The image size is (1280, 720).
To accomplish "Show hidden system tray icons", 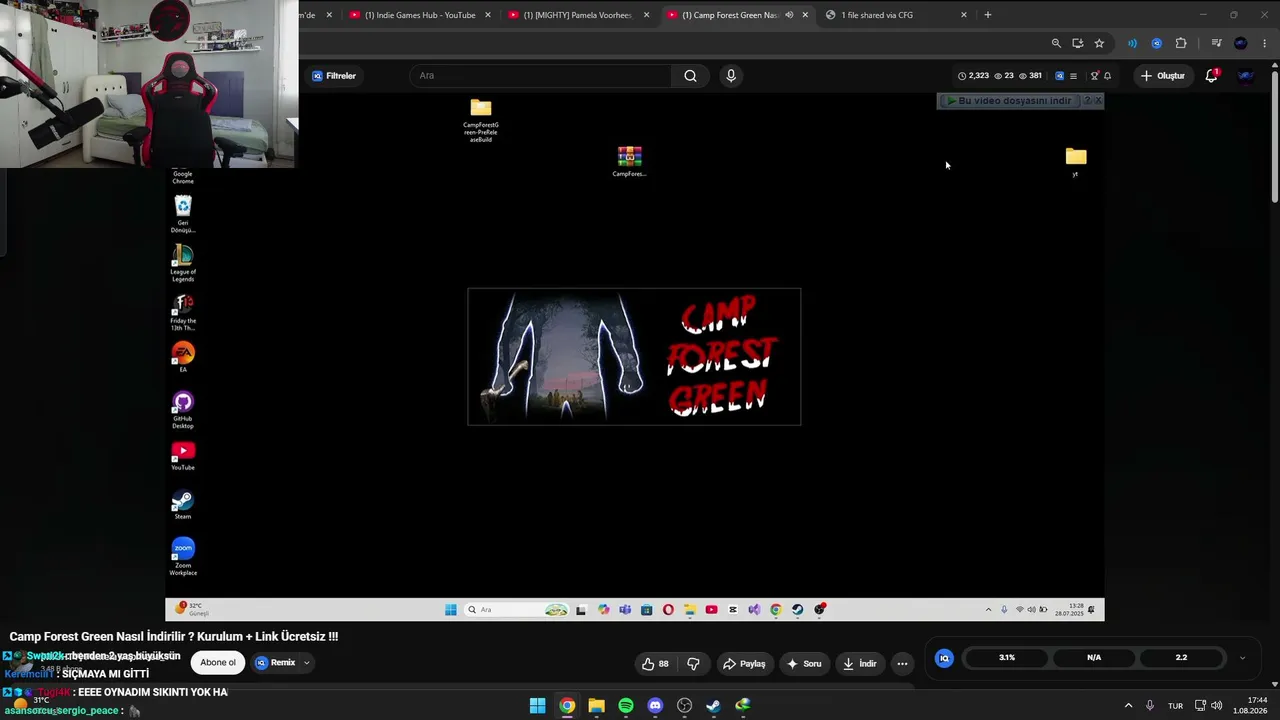I will [1128, 706].
